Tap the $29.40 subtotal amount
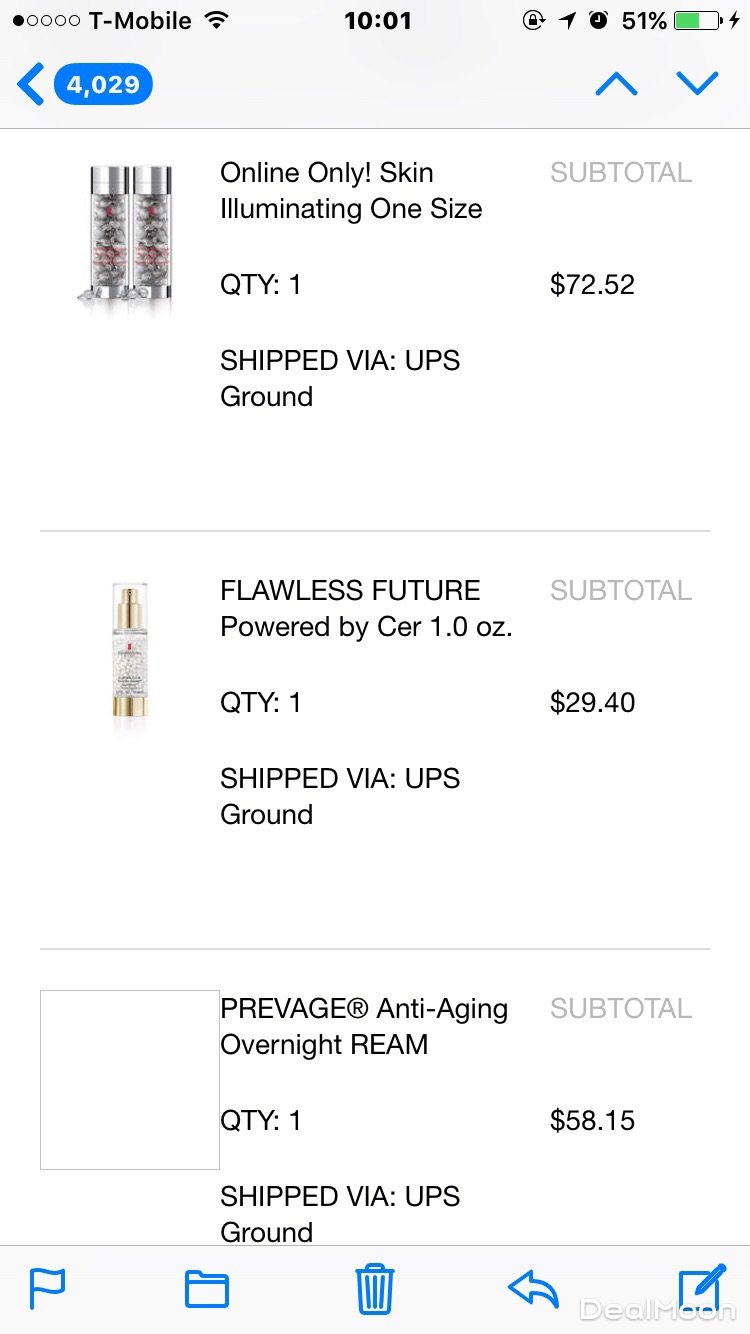The height and width of the screenshot is (1334, 750). pyautogui.click(x=592, y=703)
